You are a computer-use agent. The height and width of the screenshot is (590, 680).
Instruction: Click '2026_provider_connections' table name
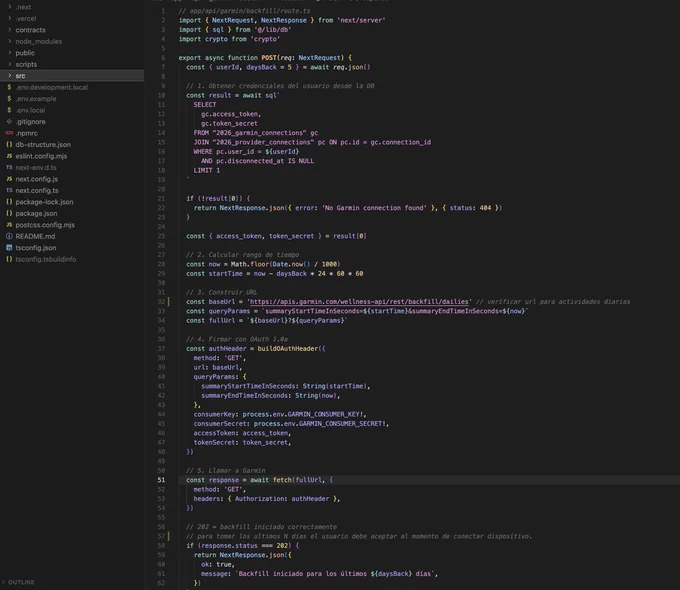(263, 142)
